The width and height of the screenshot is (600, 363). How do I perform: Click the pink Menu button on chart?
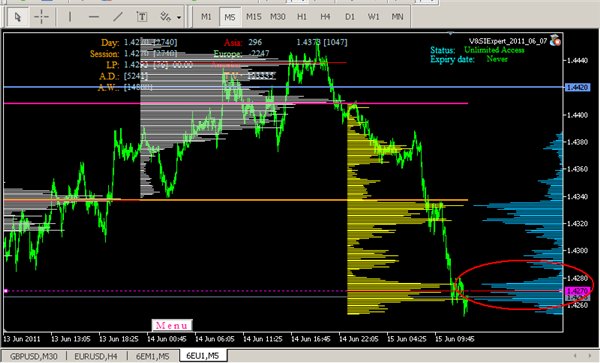172,325
